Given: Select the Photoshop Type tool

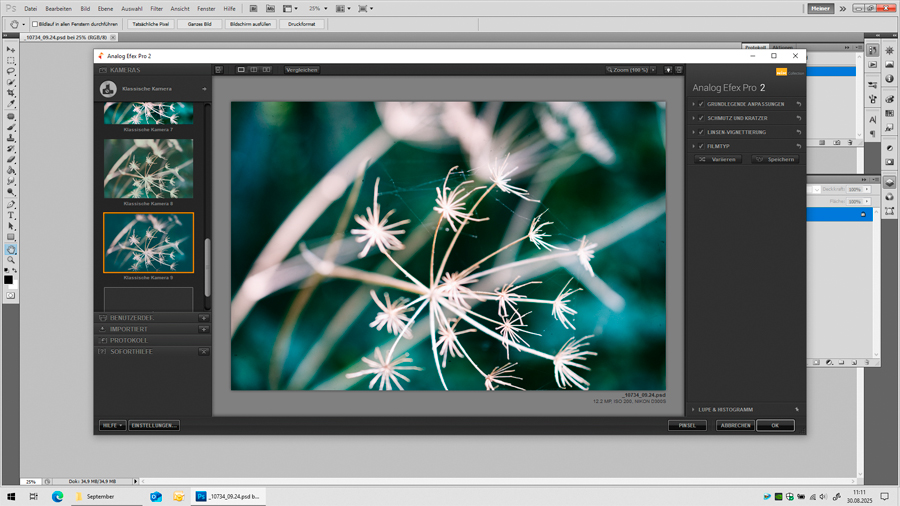Looking at the screenshot, I should pos(11,215).
